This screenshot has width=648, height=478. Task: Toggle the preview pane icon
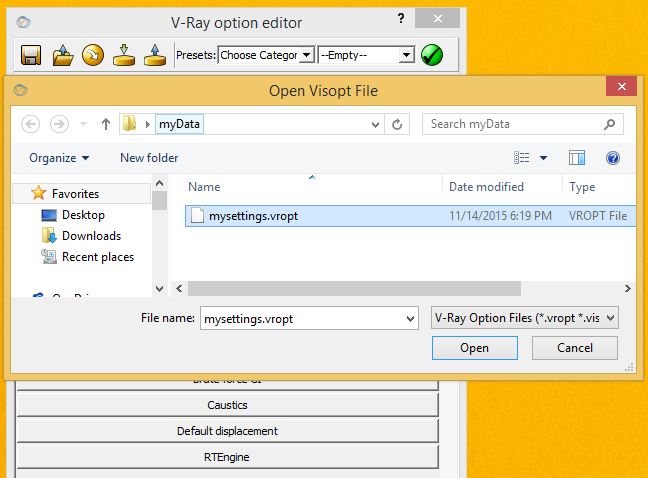click(x=577, y=158)
